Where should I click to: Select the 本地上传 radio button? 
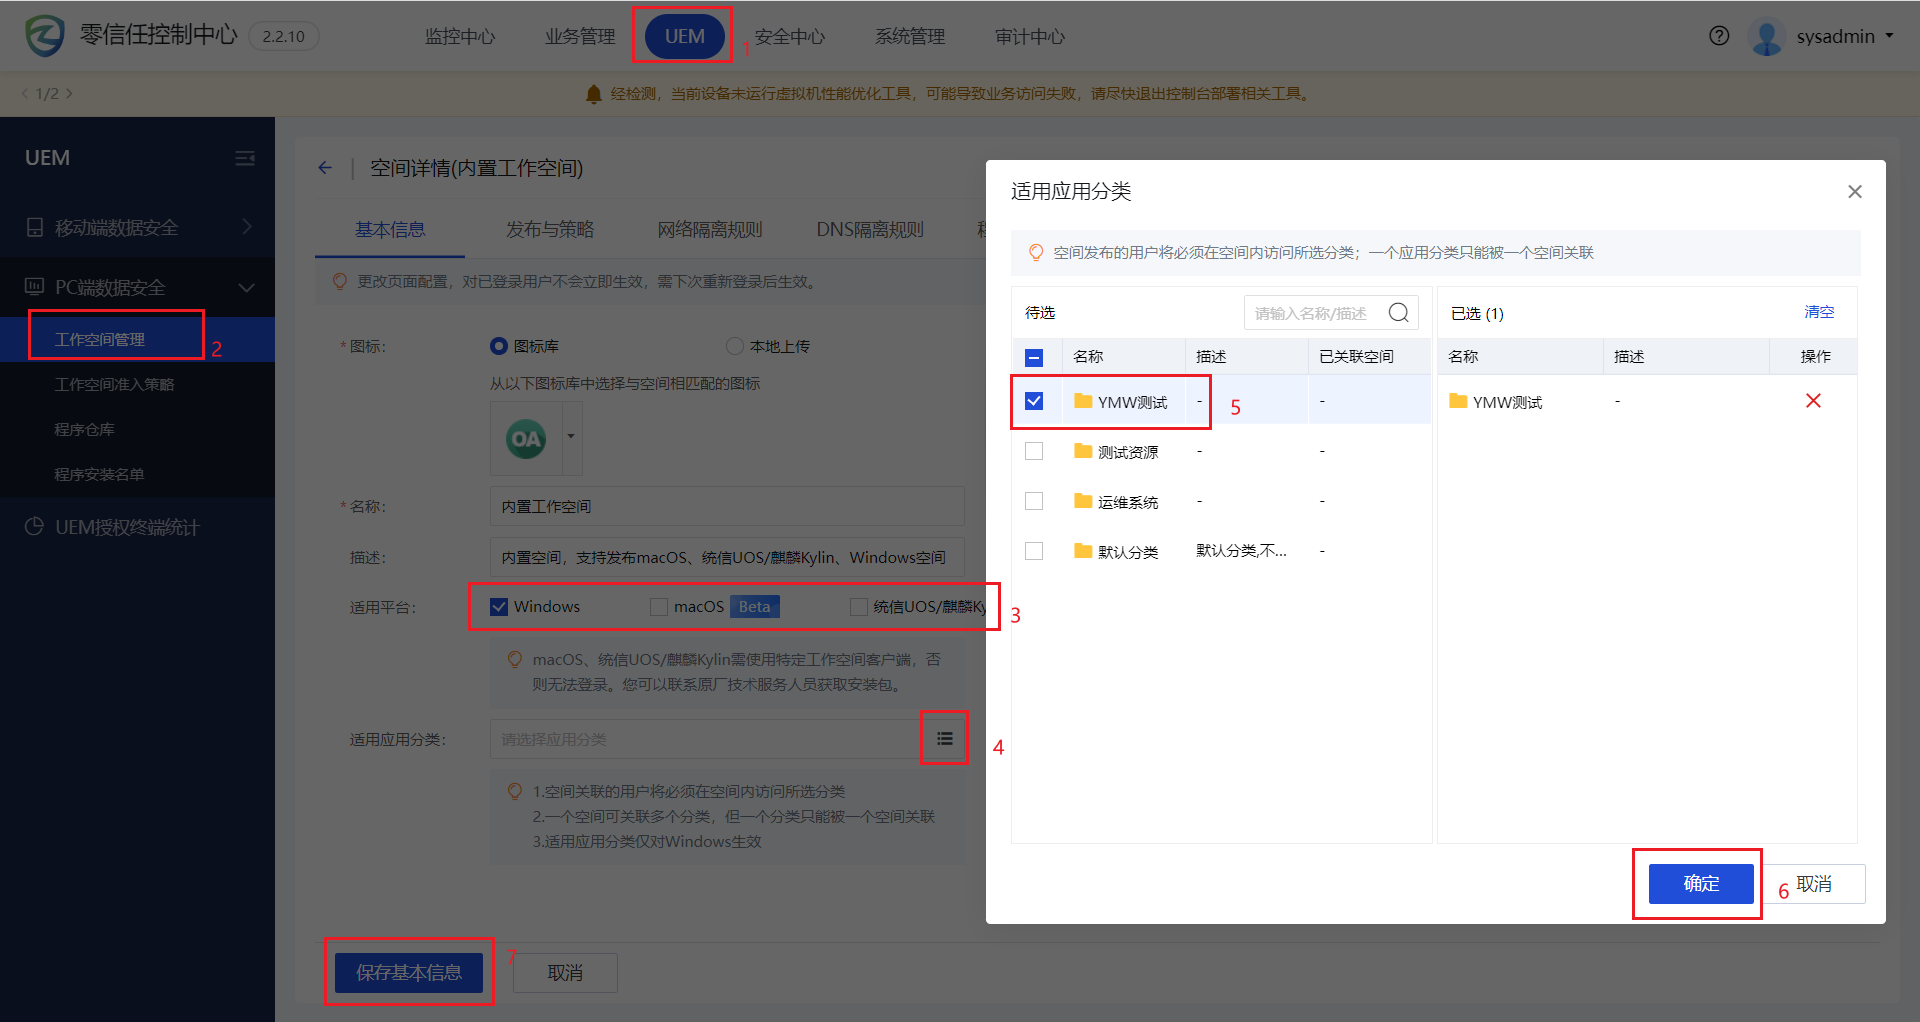pyautogui.click(x=735, y=346)
